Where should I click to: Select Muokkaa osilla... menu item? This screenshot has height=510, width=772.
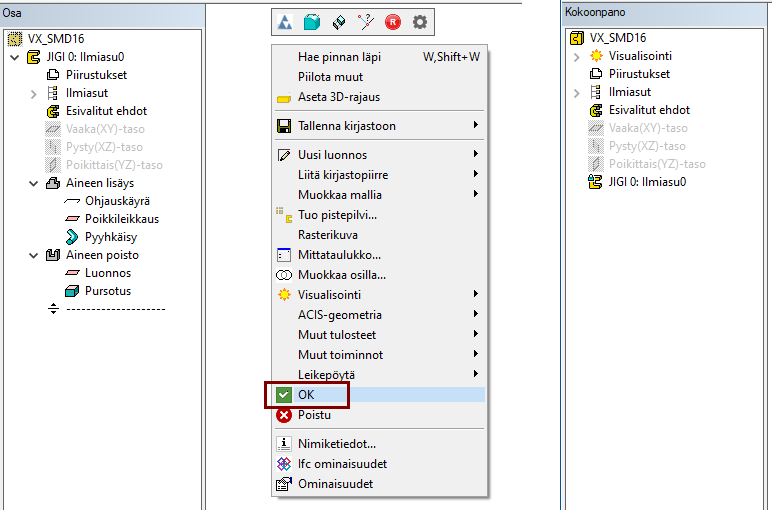tap(379, 275)
